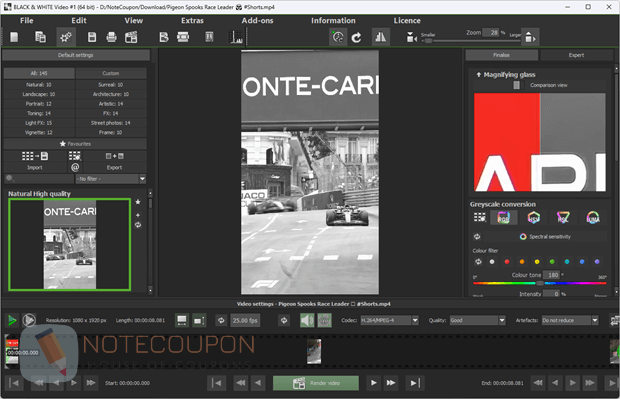Image resolution: width=620 pixels, height=399 pixels.
Task: Toggle the Favourites filter
Action: (75, 144)
